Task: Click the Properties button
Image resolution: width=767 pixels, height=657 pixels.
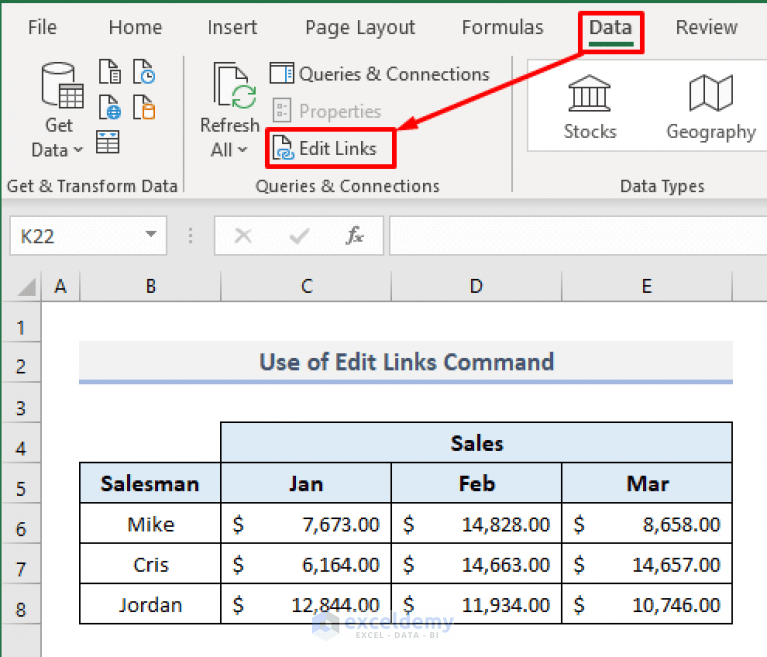Action: pos(326,111)
